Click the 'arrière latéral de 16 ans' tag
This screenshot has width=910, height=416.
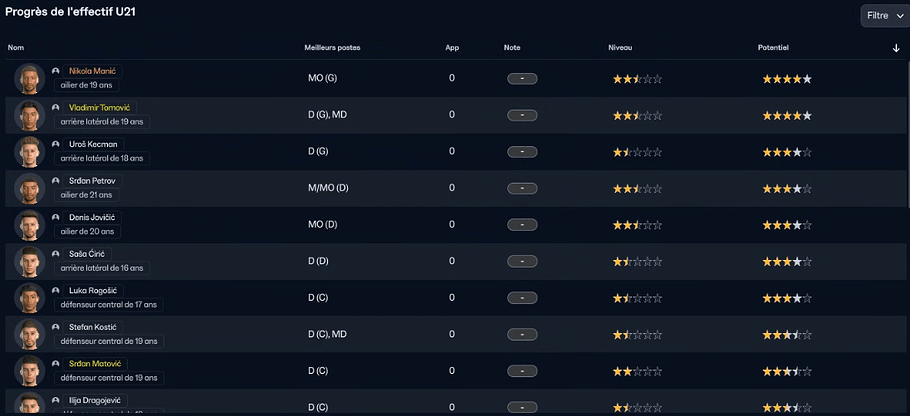[102, 267]
